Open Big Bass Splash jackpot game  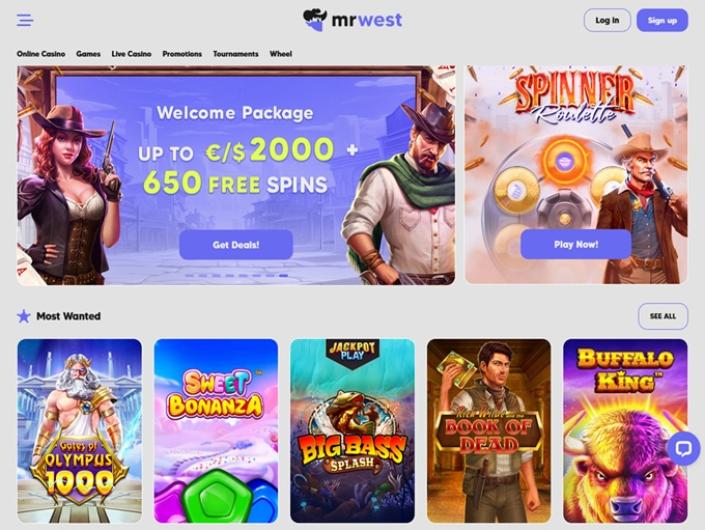(x=352, y=431)
